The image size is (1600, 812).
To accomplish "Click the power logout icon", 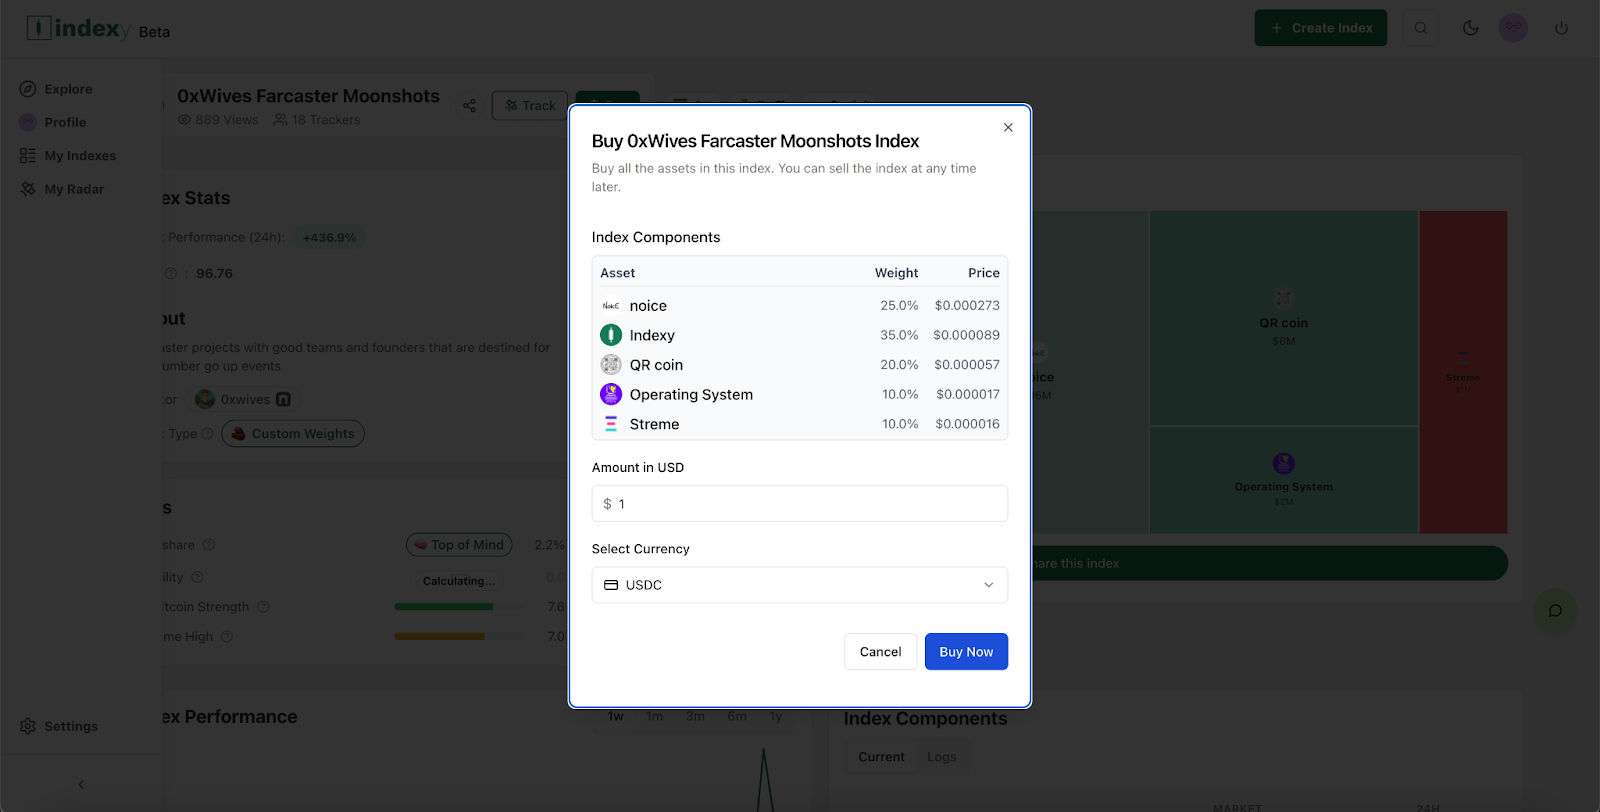I will pyautogui.click(x=1561, y=28).
